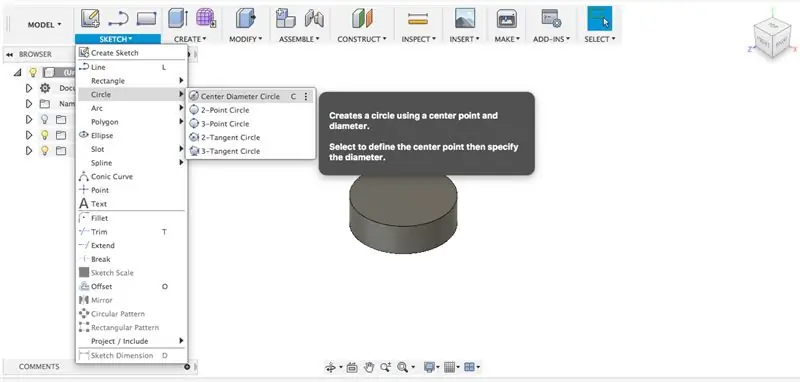Click the Pan hand tool in navigation bar
This screenshot has width=800, height=382.
pos(369,367)
